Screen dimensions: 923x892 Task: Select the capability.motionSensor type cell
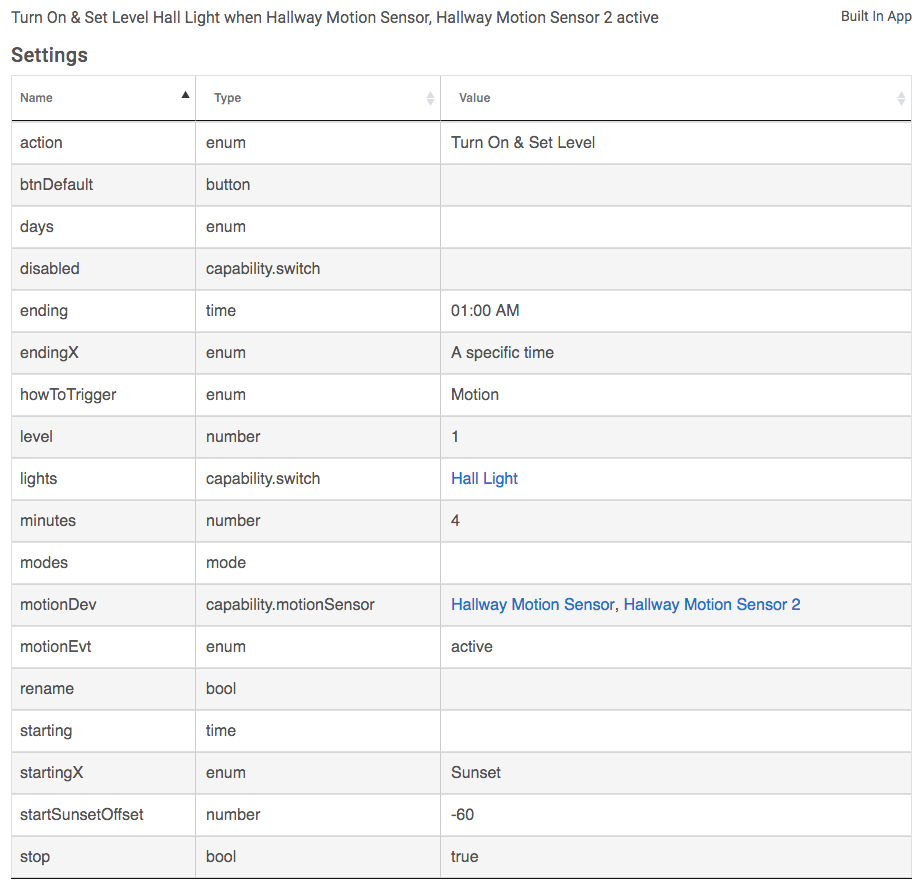290,604
